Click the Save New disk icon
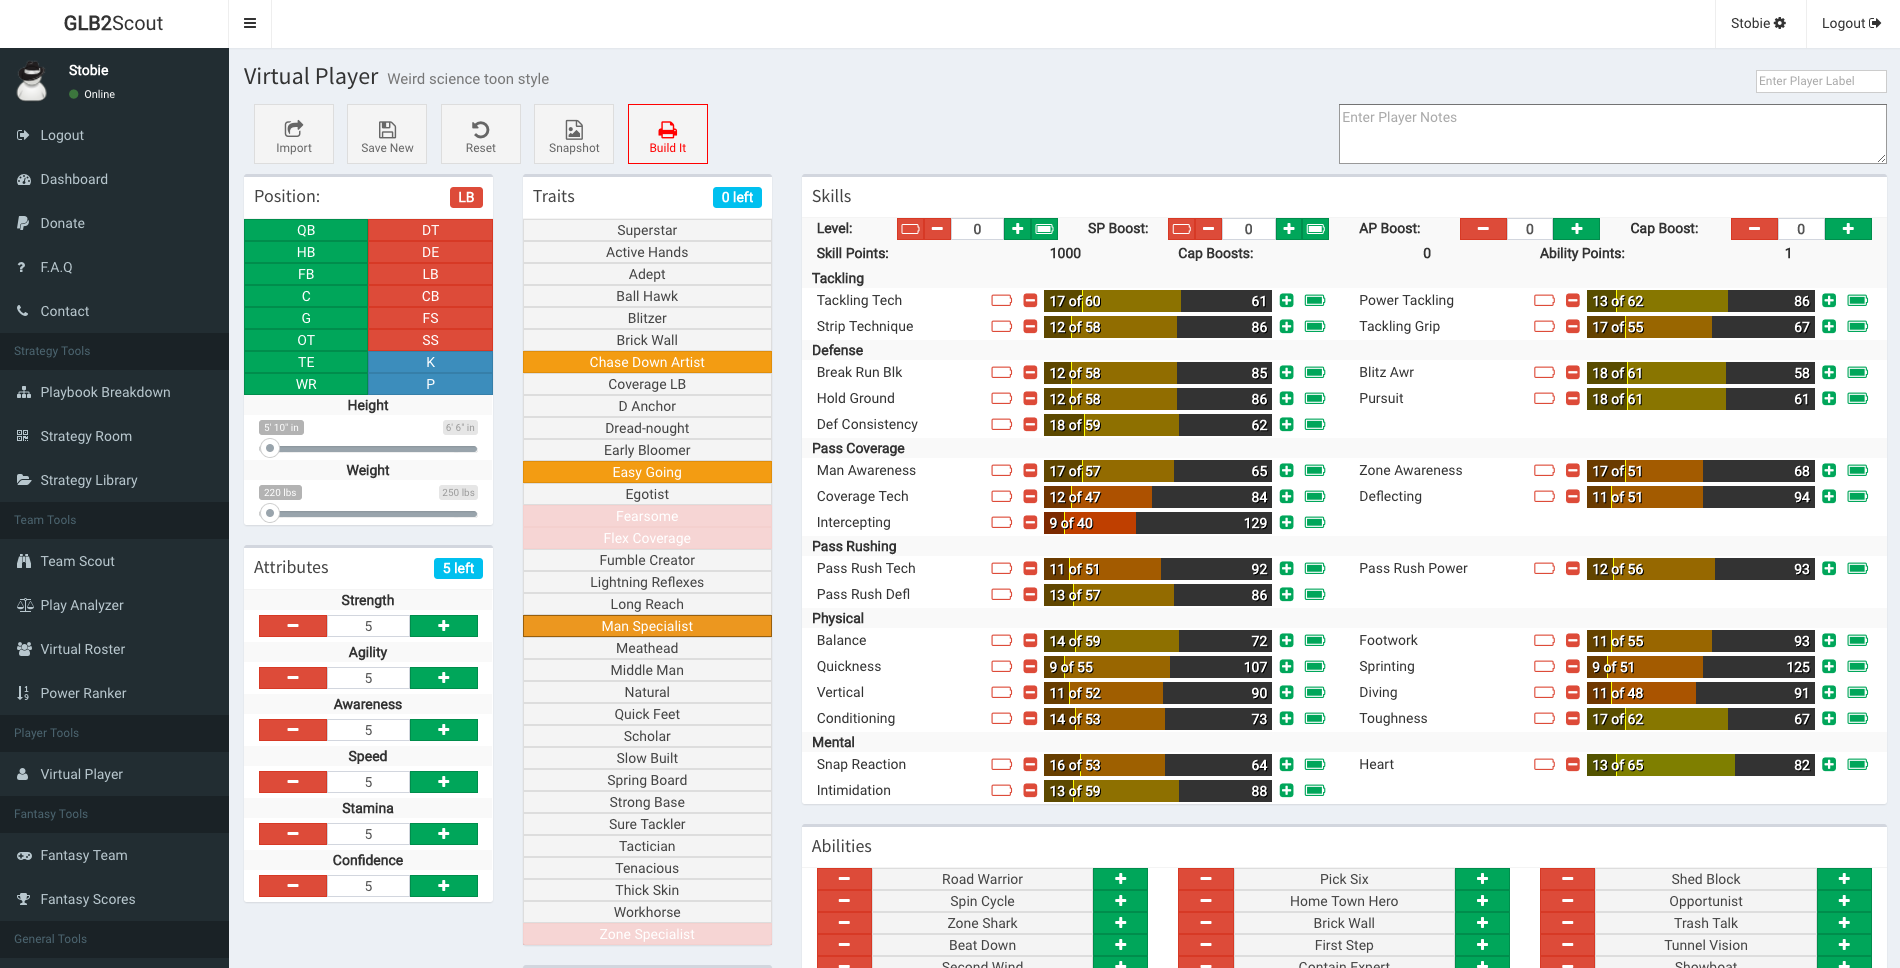Image resolution: width=1900 pixels, height=968 pixels. click(387, 130)
